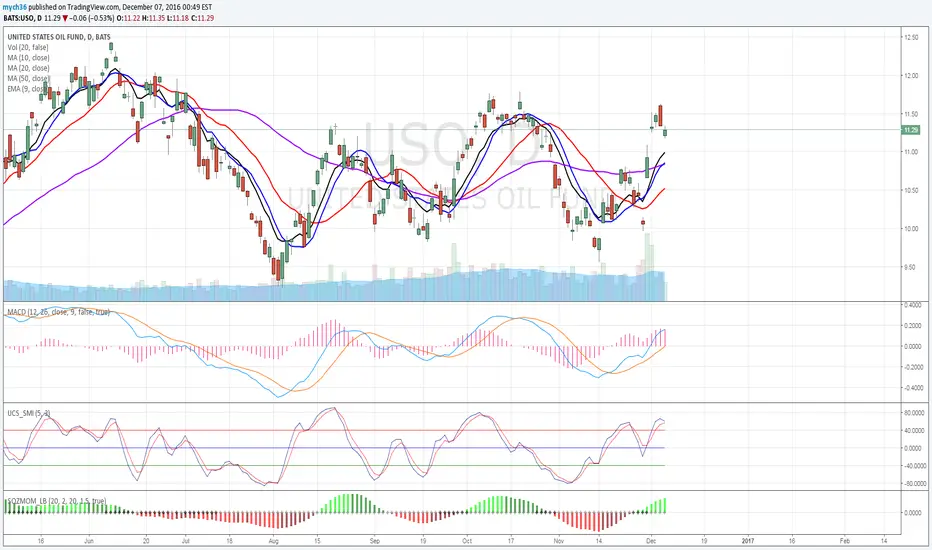This screenshot has width=932, height=550.
Task: Click 2017 on the date axis
Action: 748,541
